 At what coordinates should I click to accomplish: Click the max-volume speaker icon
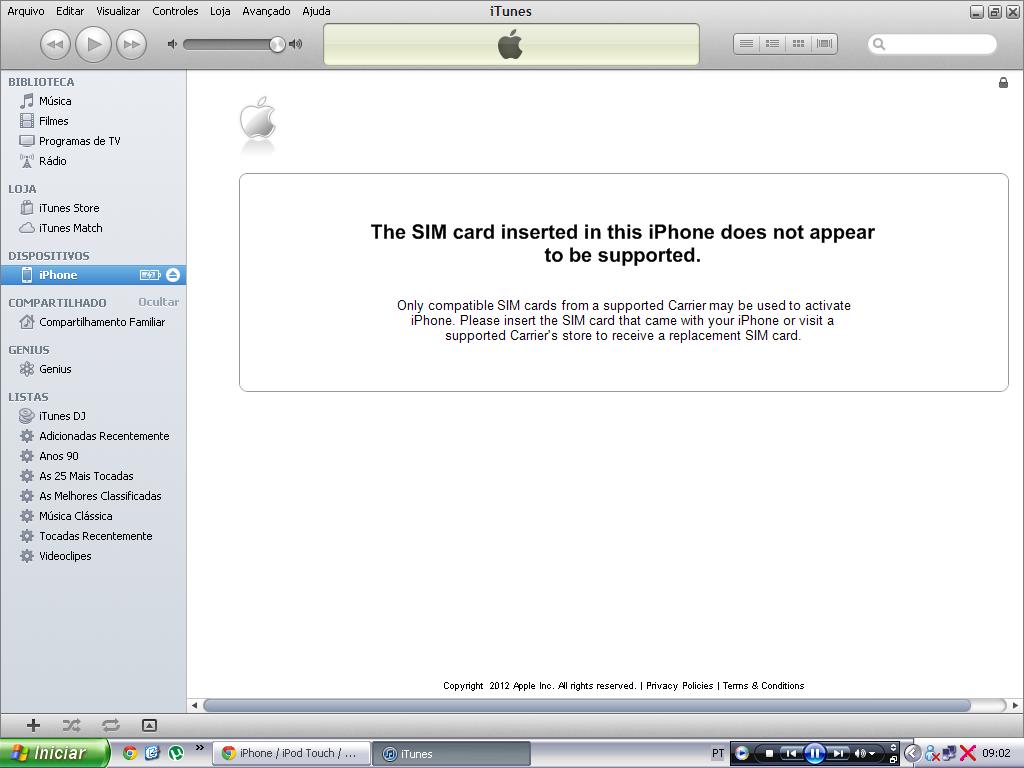click(296, 44)
